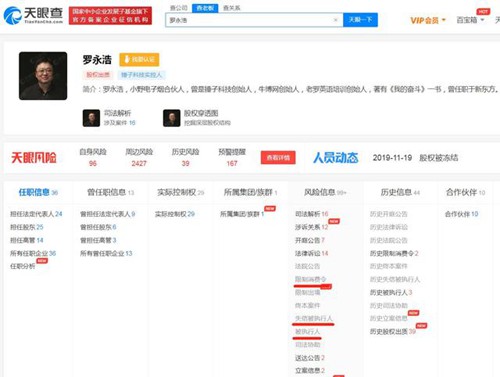Image resolution: width=500 pixels, height=377 pixels.
Task: Open 担任法定代表人 24 list
Action: [x=36, y=214]
